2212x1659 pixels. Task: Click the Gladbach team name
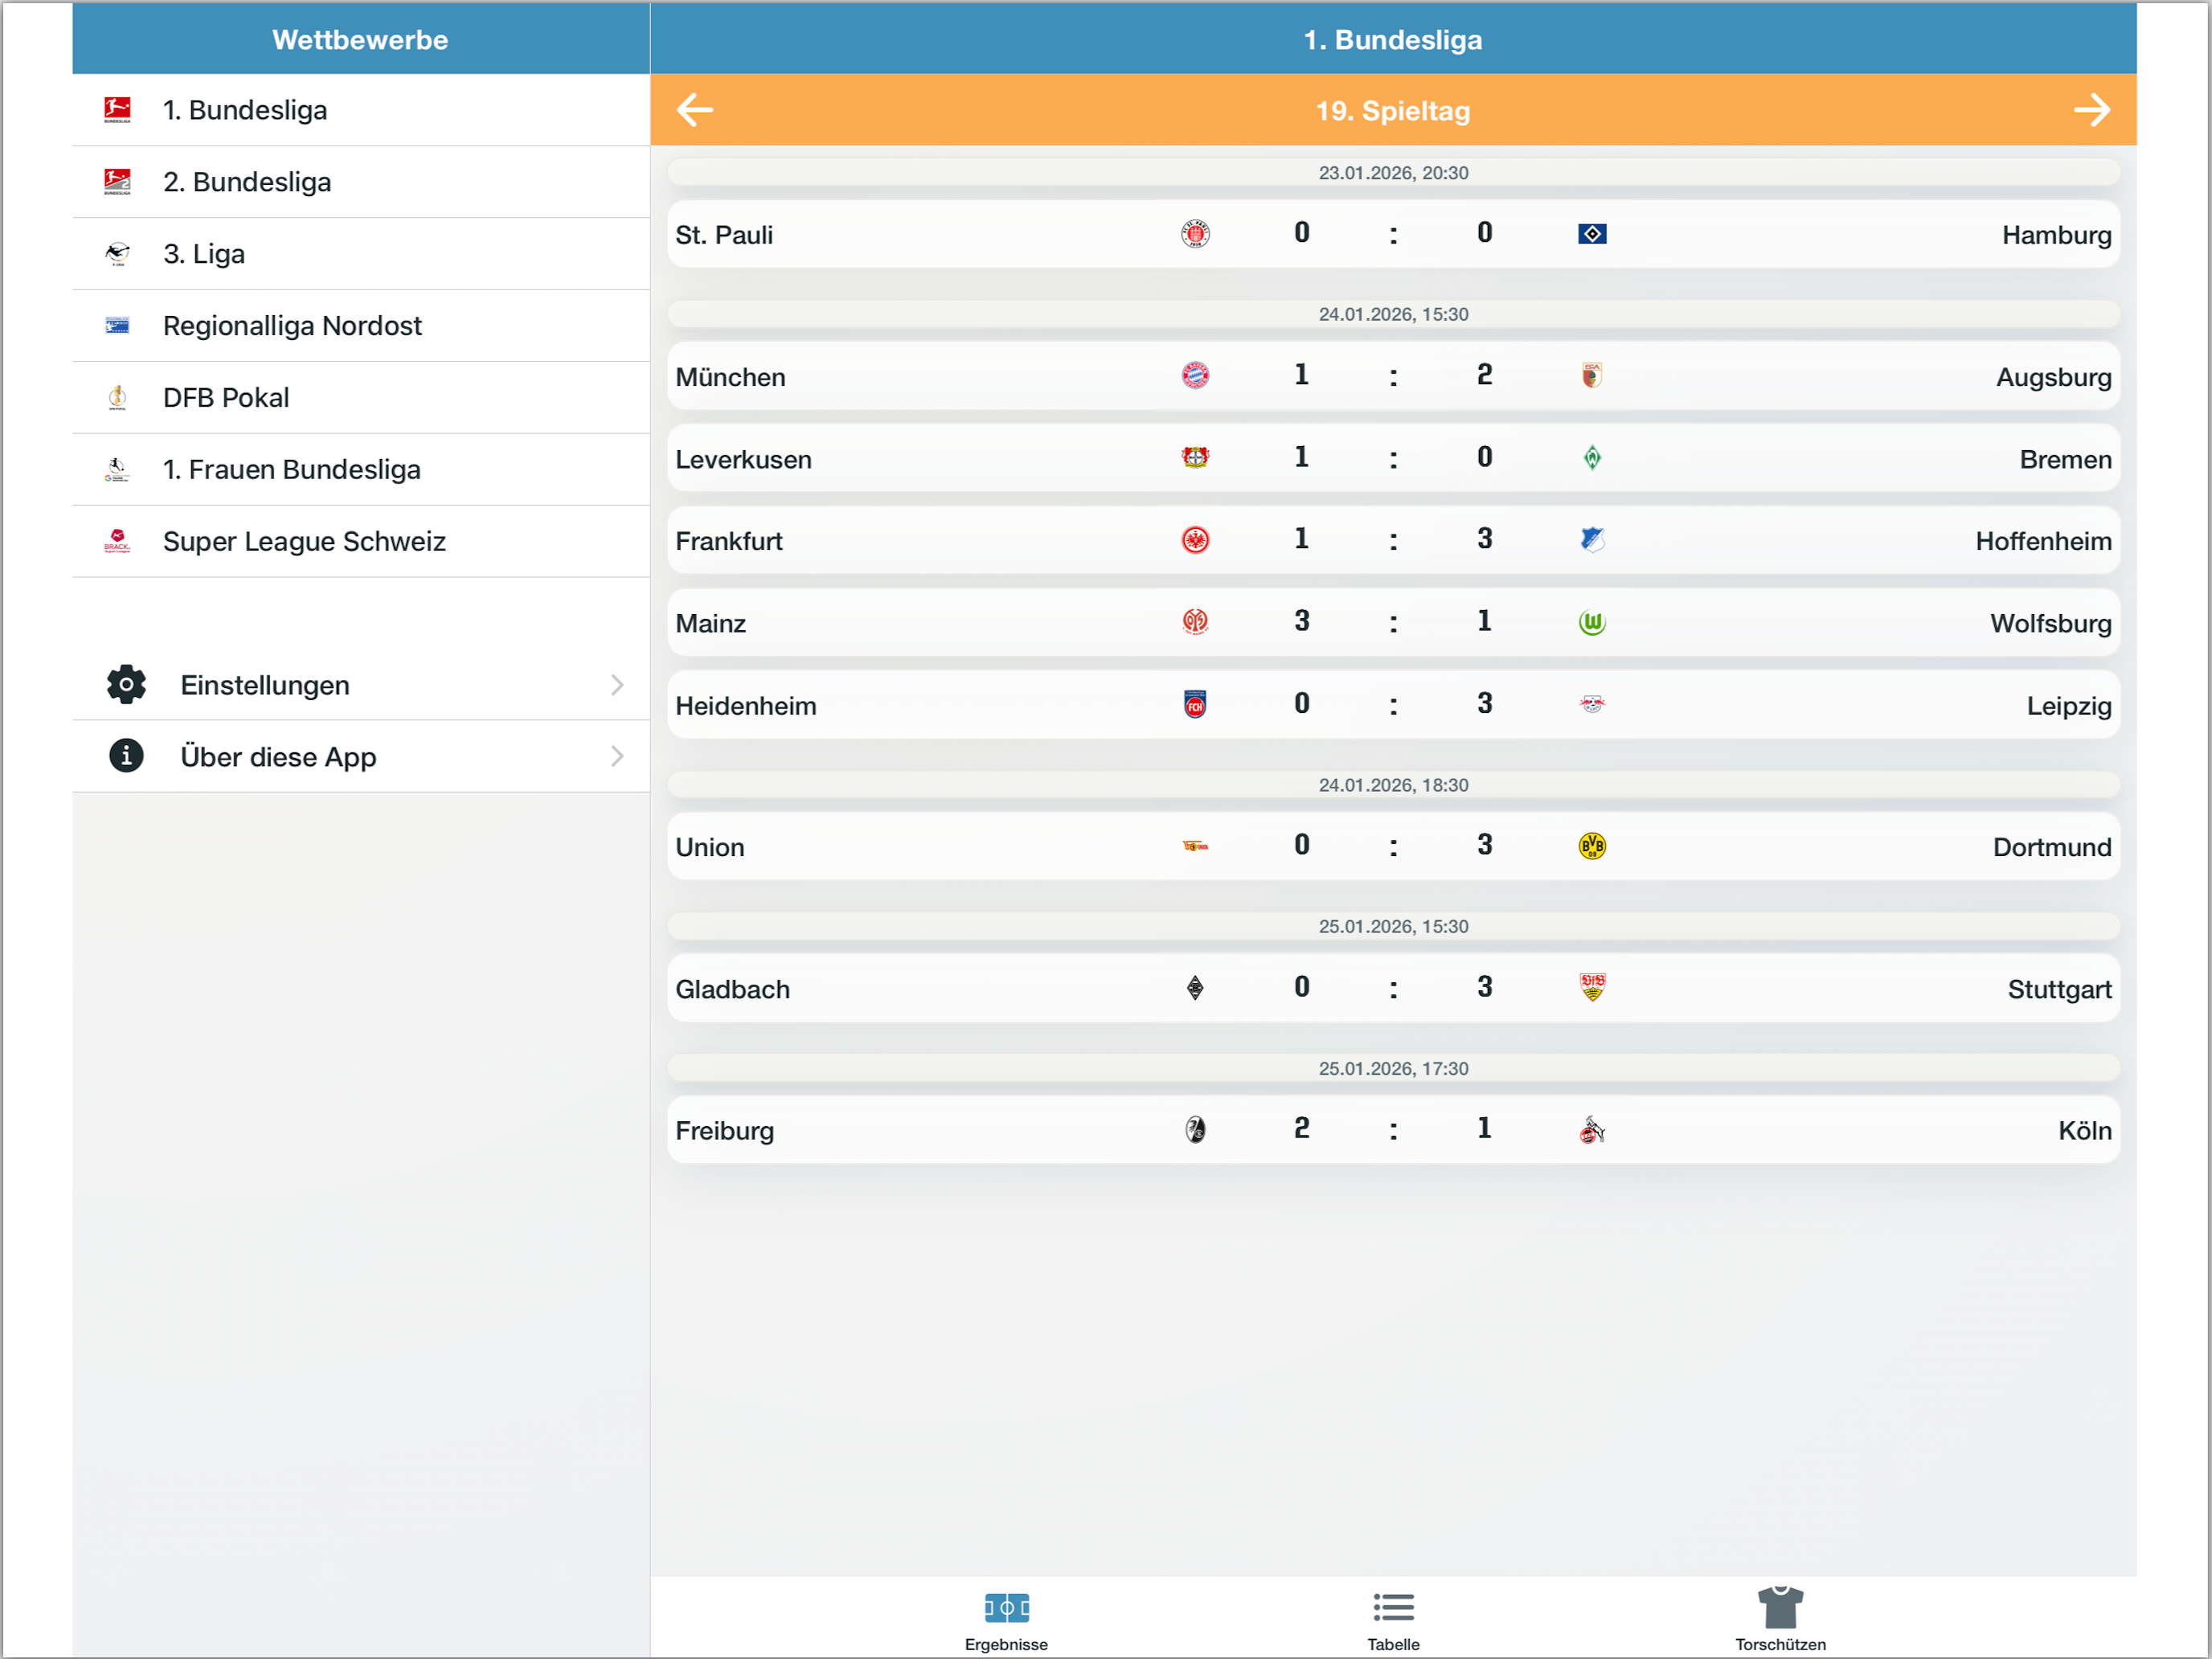pos(732,989)
